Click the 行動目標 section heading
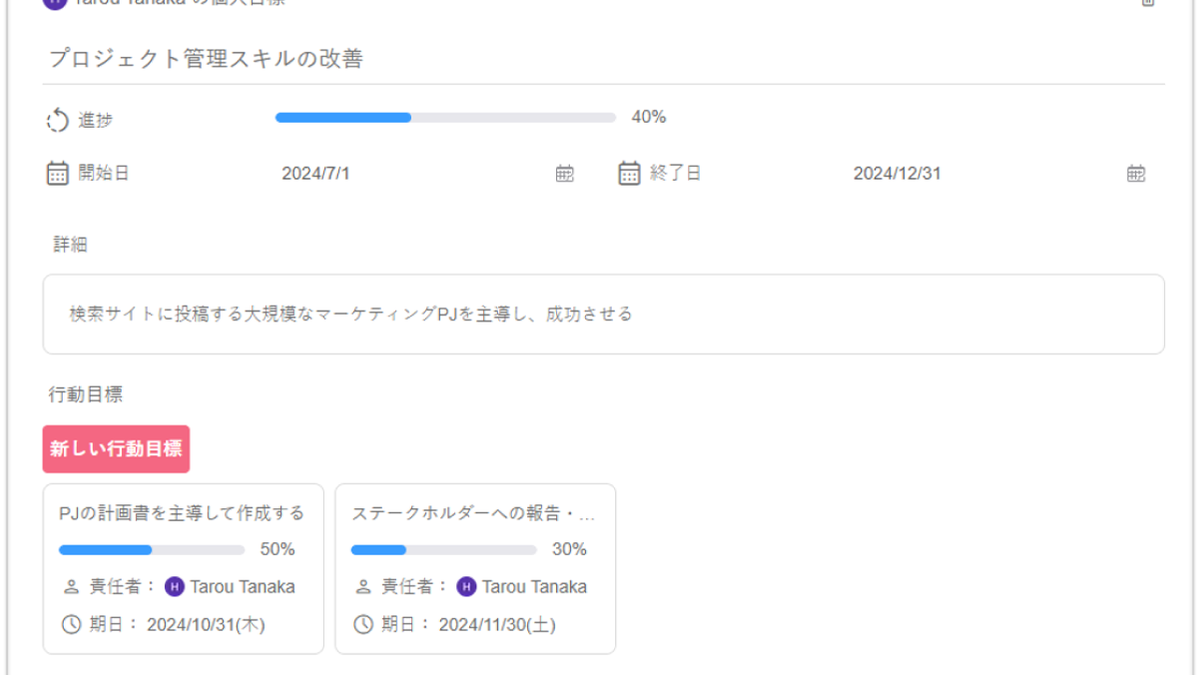Image resolution: width=1200 pixels, height=675 pixels. (x=86, y=395)
